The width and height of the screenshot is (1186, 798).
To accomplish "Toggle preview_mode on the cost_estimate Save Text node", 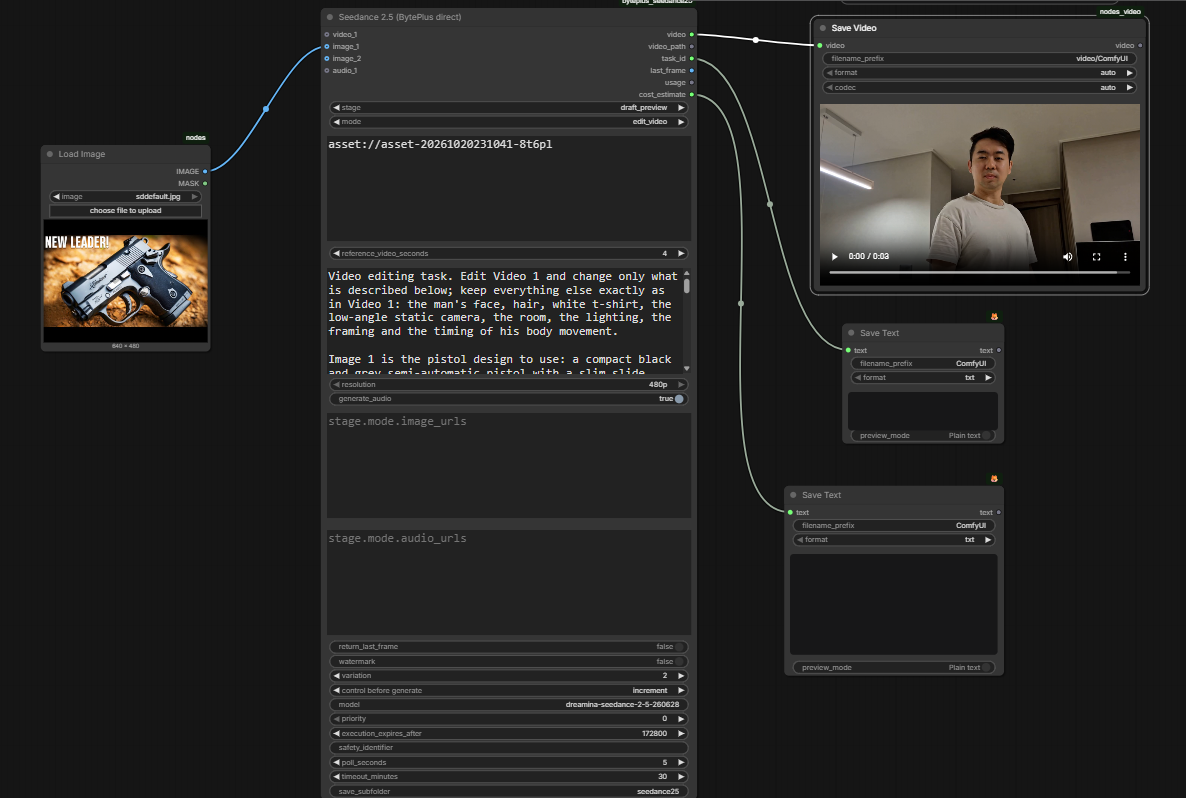I will [987, 667].
